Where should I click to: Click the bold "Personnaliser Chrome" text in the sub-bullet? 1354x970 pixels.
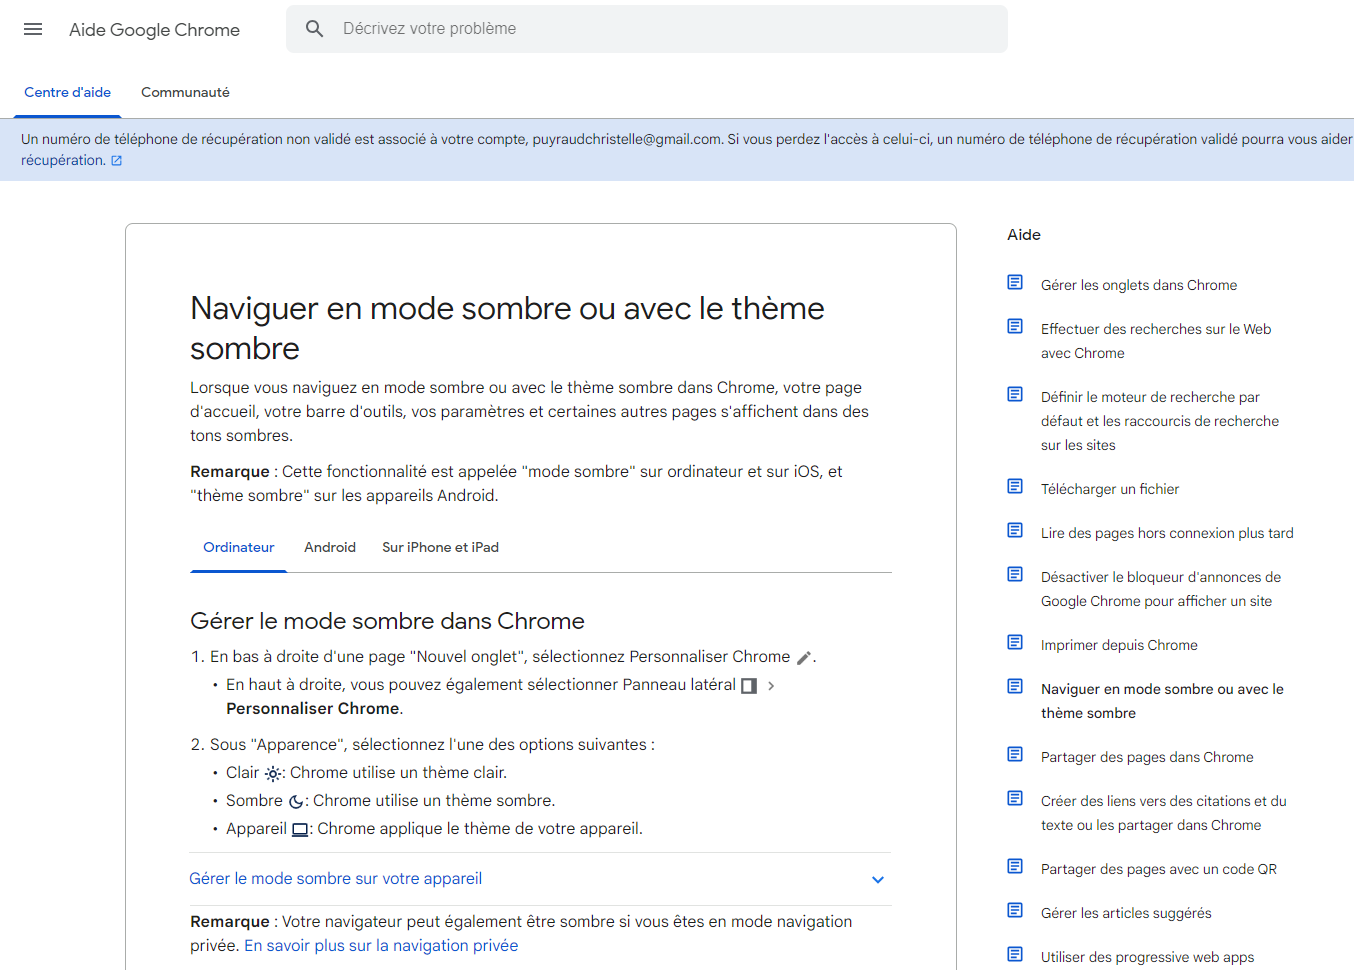click(x=313, y=709)
